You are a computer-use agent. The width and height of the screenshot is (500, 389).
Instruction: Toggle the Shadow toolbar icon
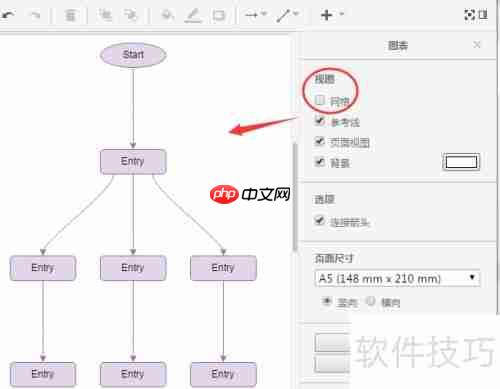click(219, 15)
